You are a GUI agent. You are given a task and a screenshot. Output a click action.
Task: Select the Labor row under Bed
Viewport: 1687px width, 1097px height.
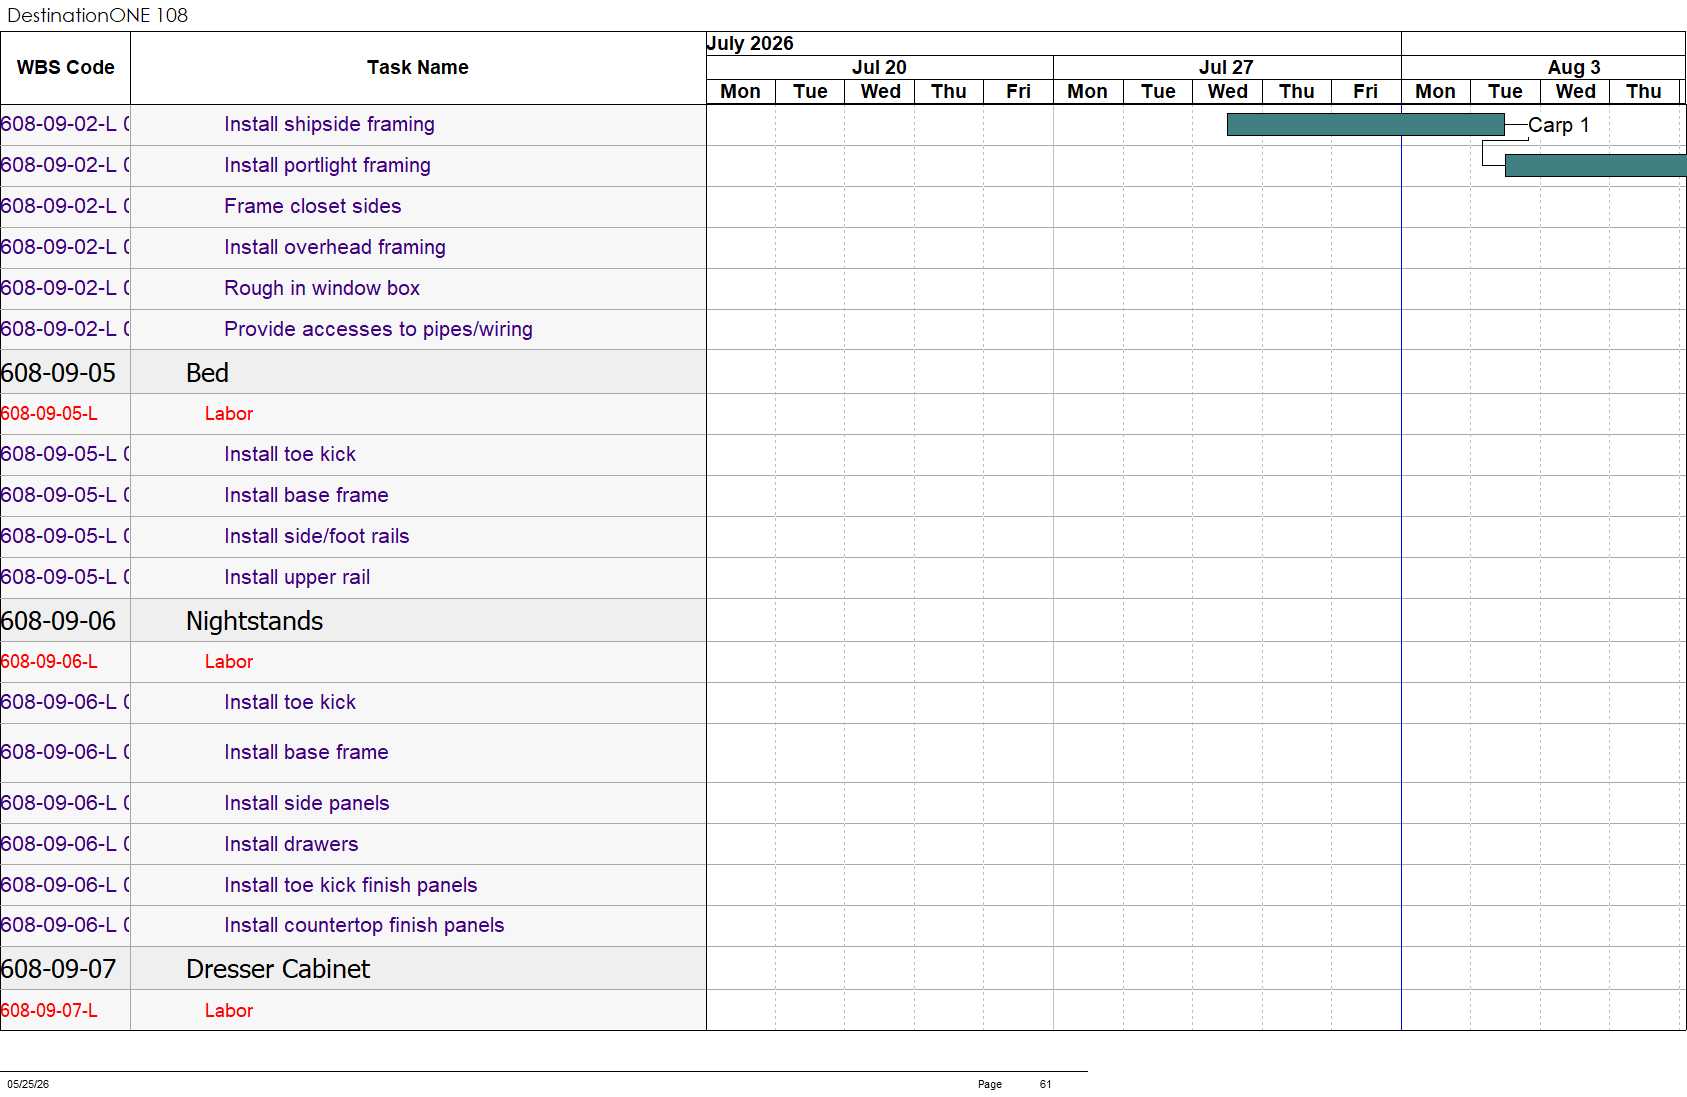tap(228, 414)
